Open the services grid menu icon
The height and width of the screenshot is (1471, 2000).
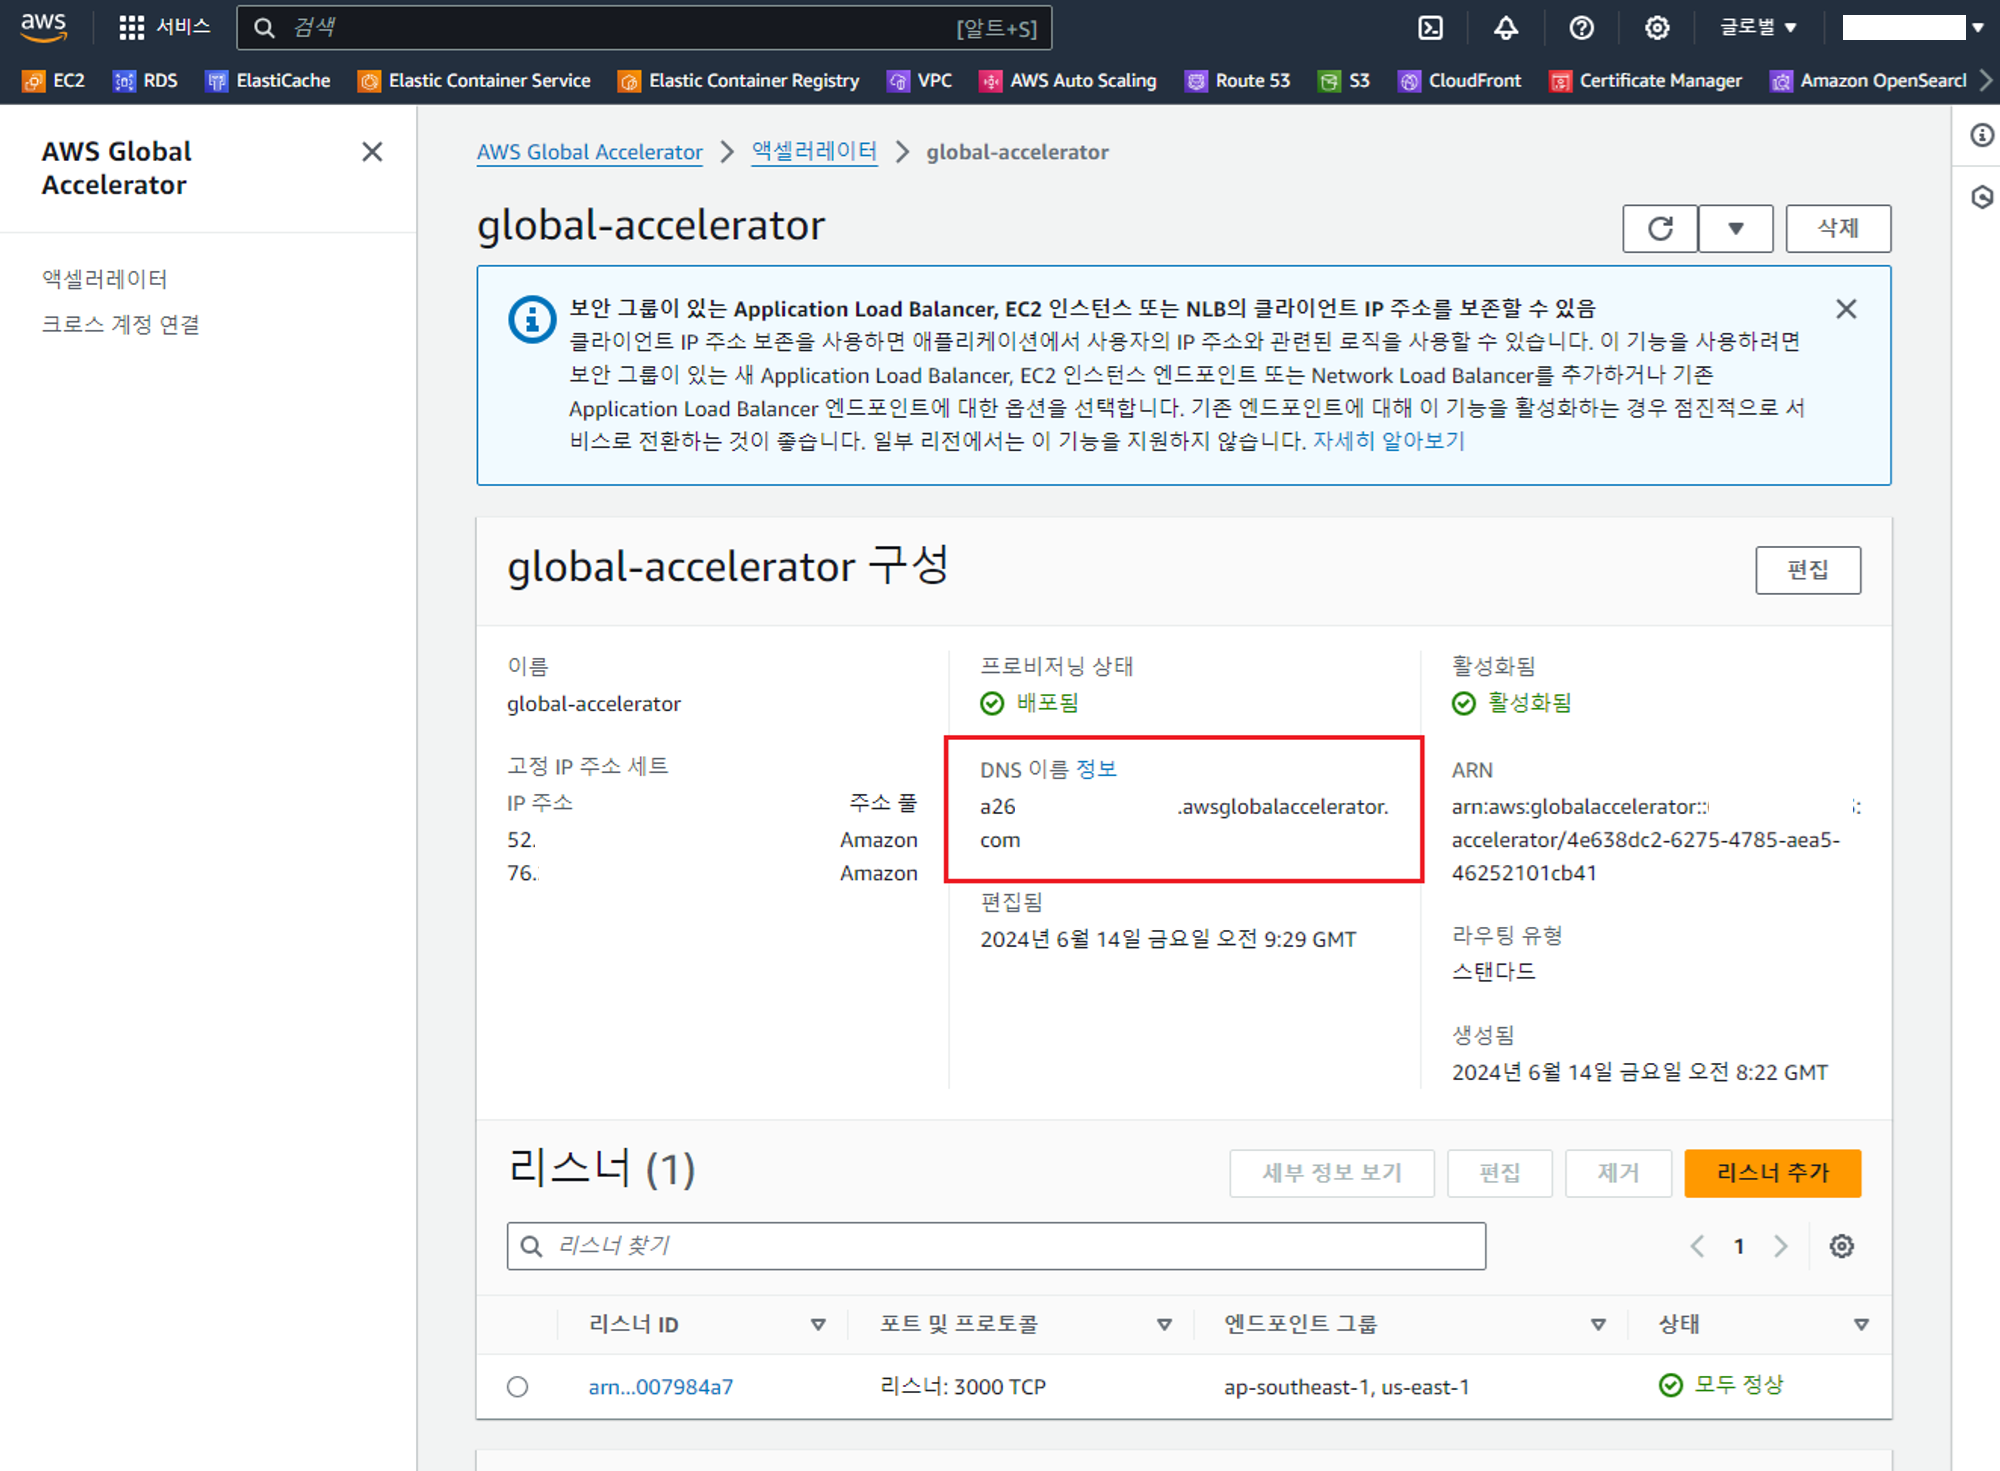click(131, 28)
